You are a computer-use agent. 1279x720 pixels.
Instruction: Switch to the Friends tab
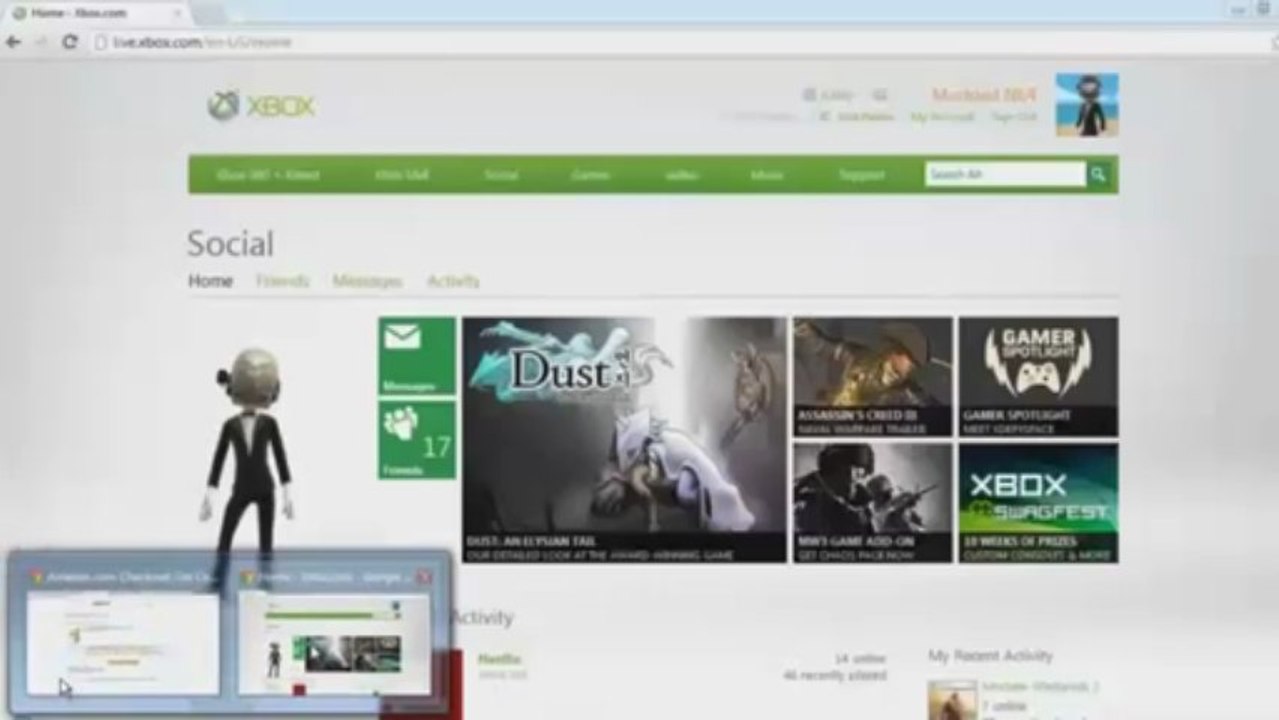[282, 281]
